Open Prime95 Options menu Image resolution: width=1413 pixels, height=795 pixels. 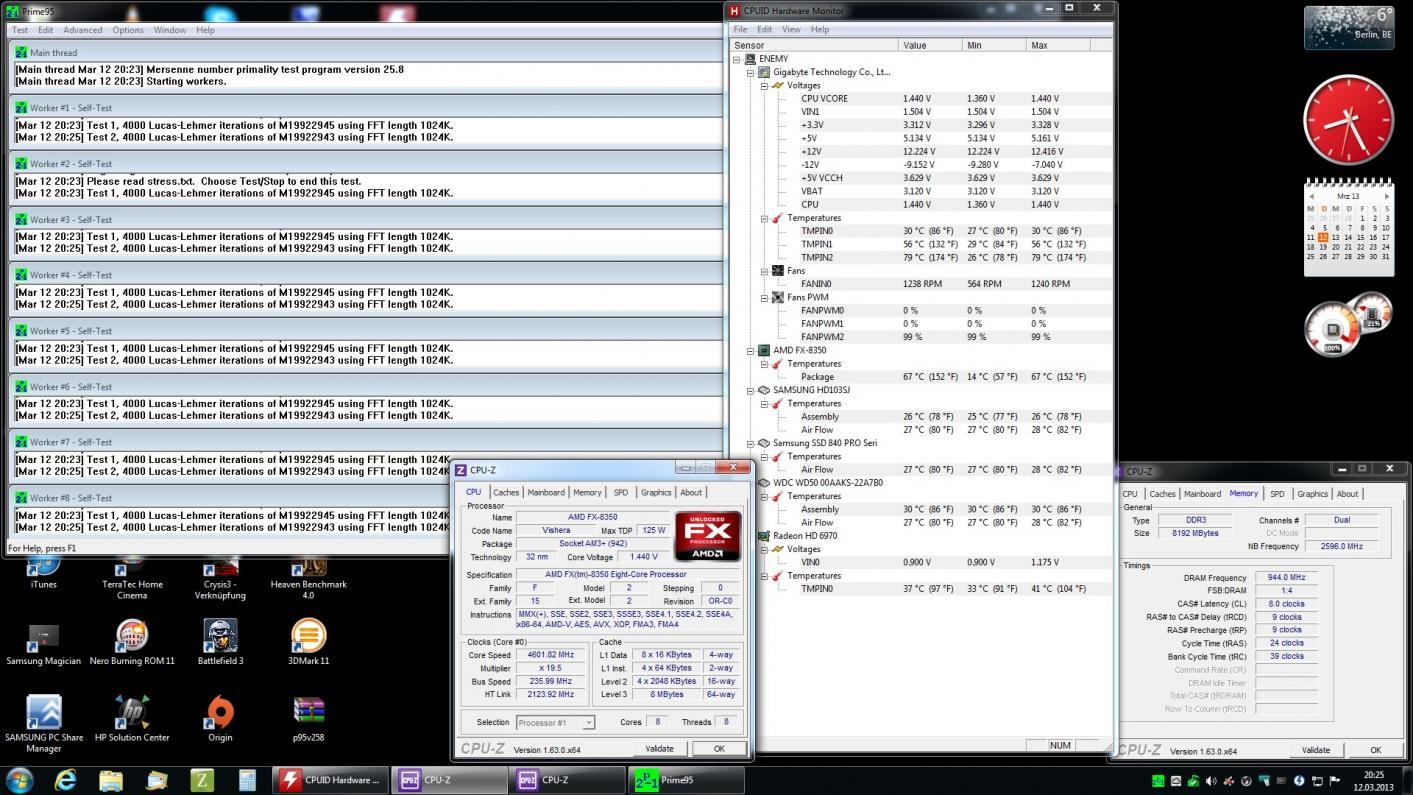click(128, 30)
